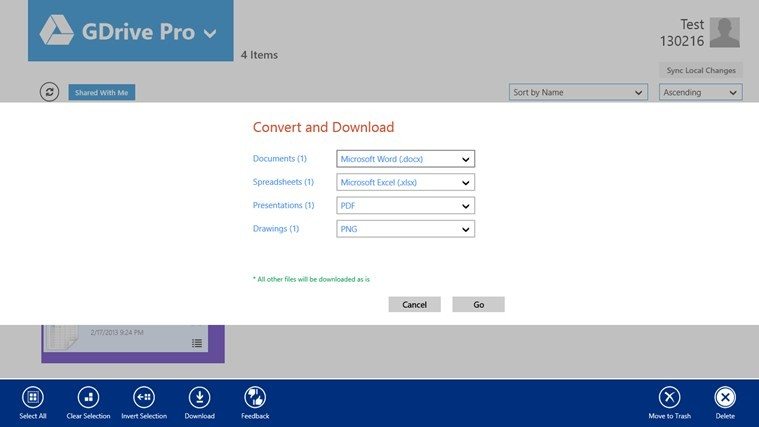Click the "Documents (1)" label
The height and width of the screenshot is (427, 759).
[x=280, y=159]
